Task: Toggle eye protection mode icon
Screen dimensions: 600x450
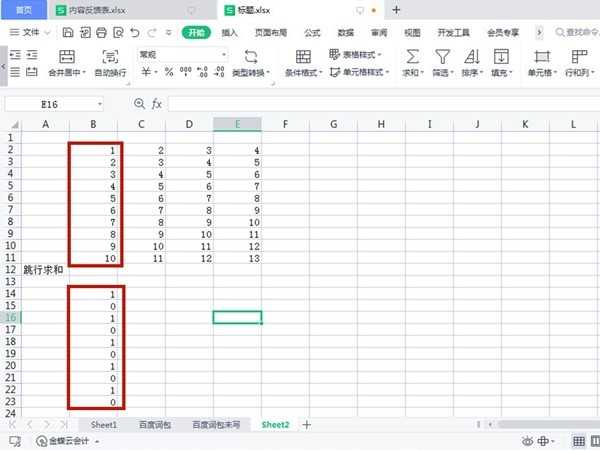Action: point(528,441)
